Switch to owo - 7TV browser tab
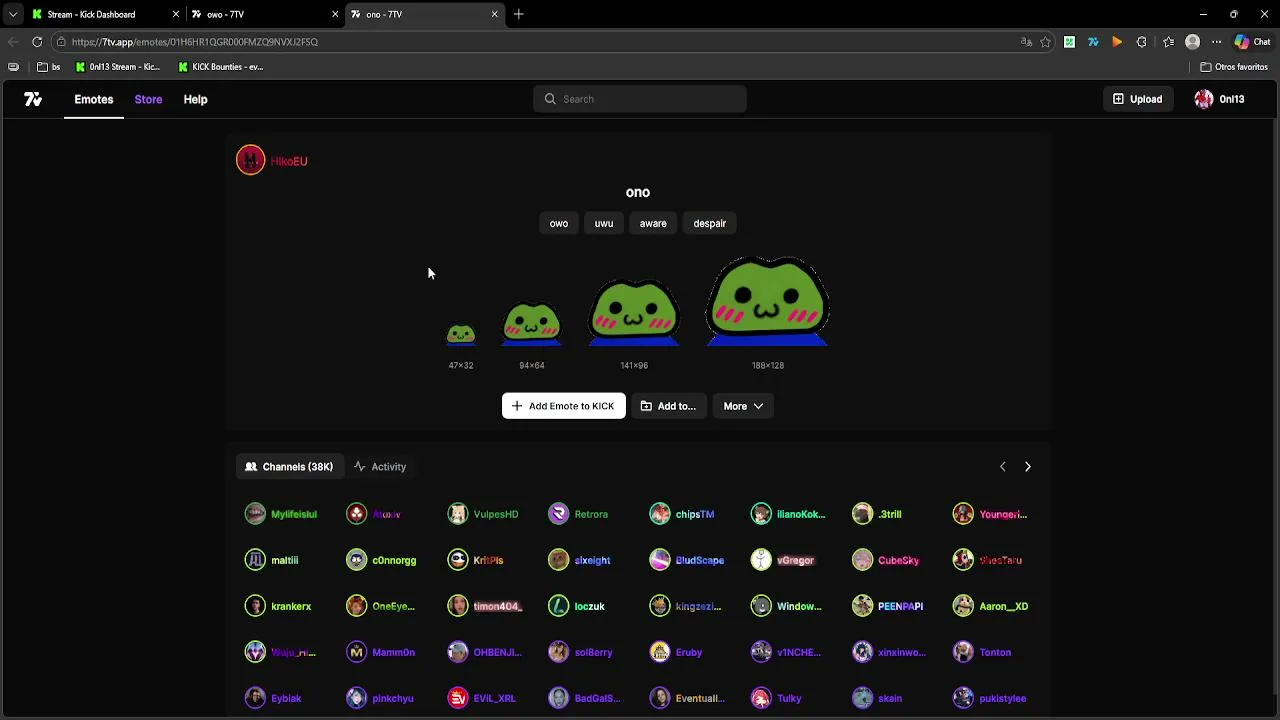The height and width of the screenshot is (720, 1280). coord(264,14)
